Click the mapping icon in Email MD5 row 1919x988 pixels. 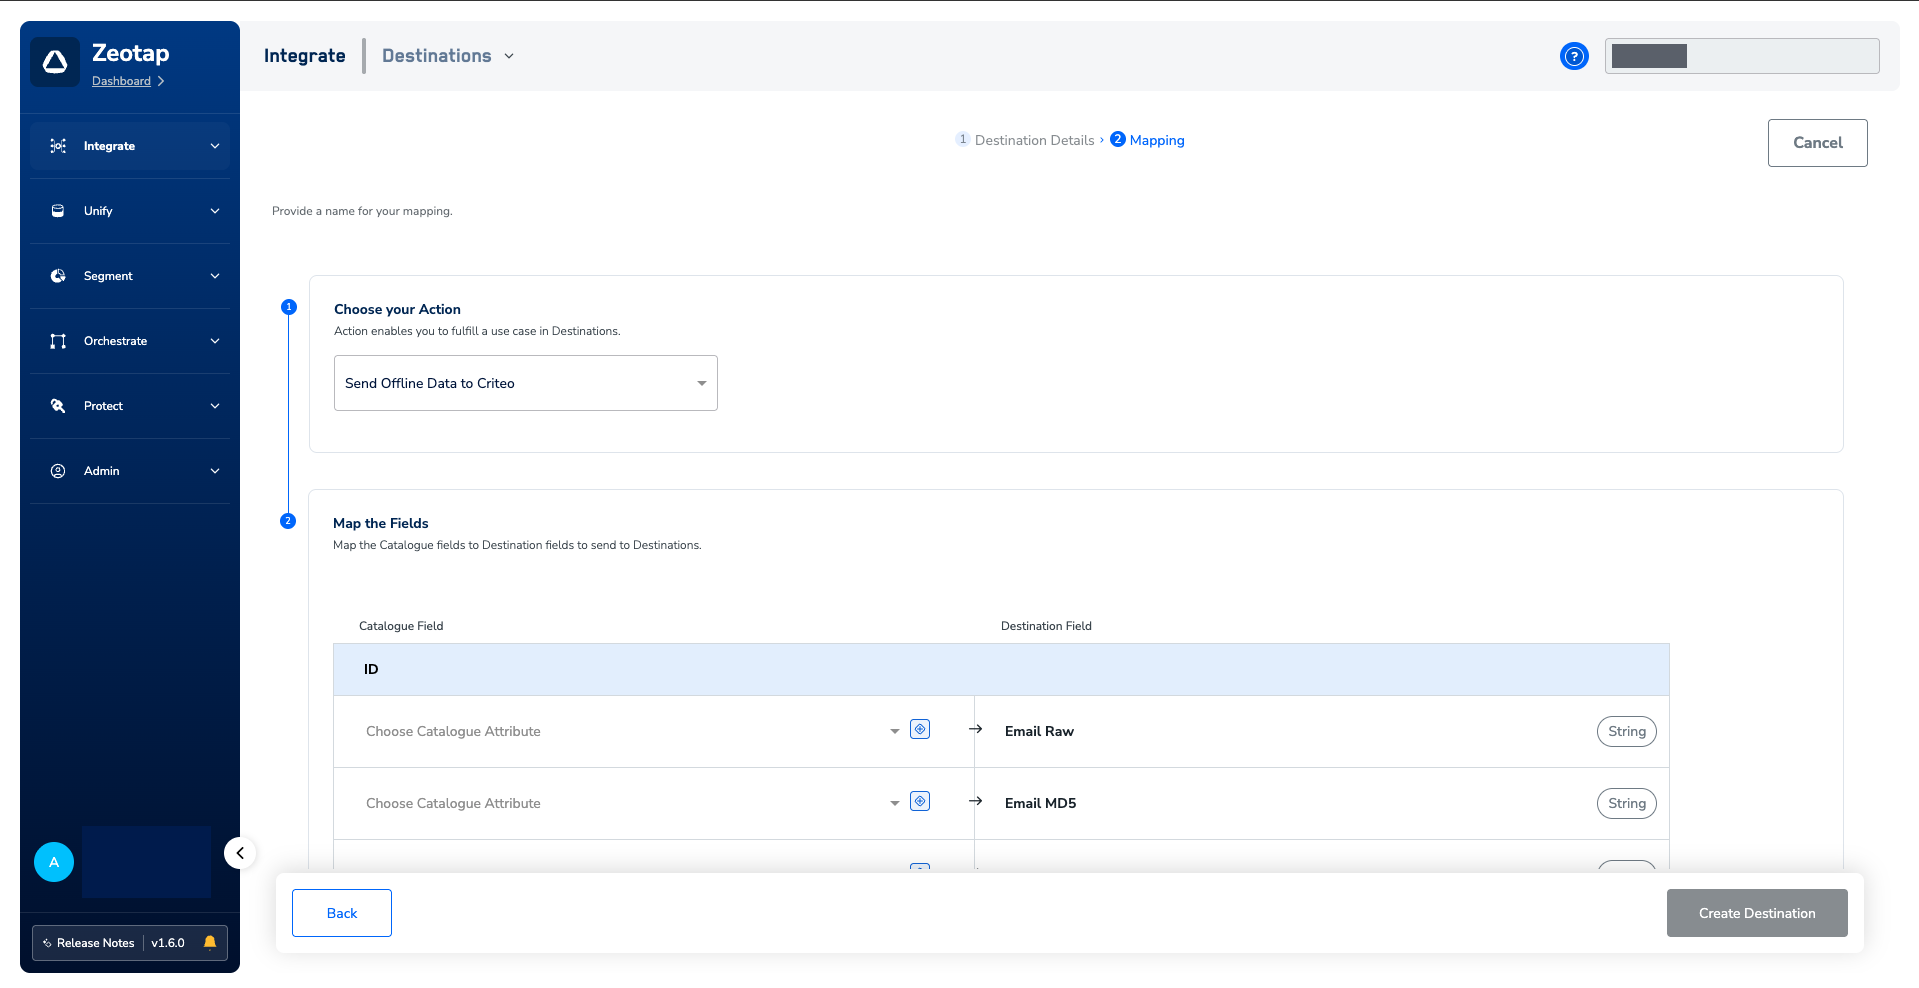(920, 801)
